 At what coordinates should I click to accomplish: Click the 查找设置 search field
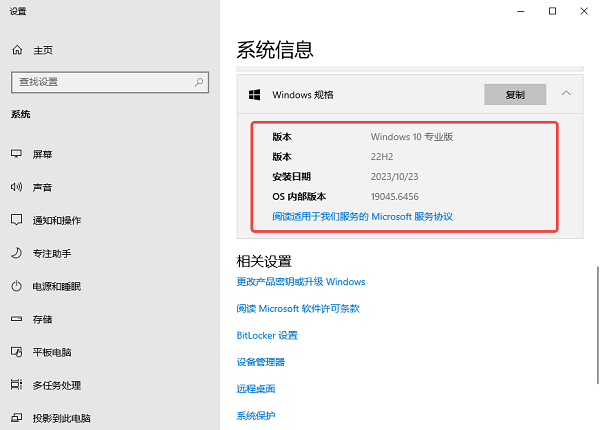point(110,82)
